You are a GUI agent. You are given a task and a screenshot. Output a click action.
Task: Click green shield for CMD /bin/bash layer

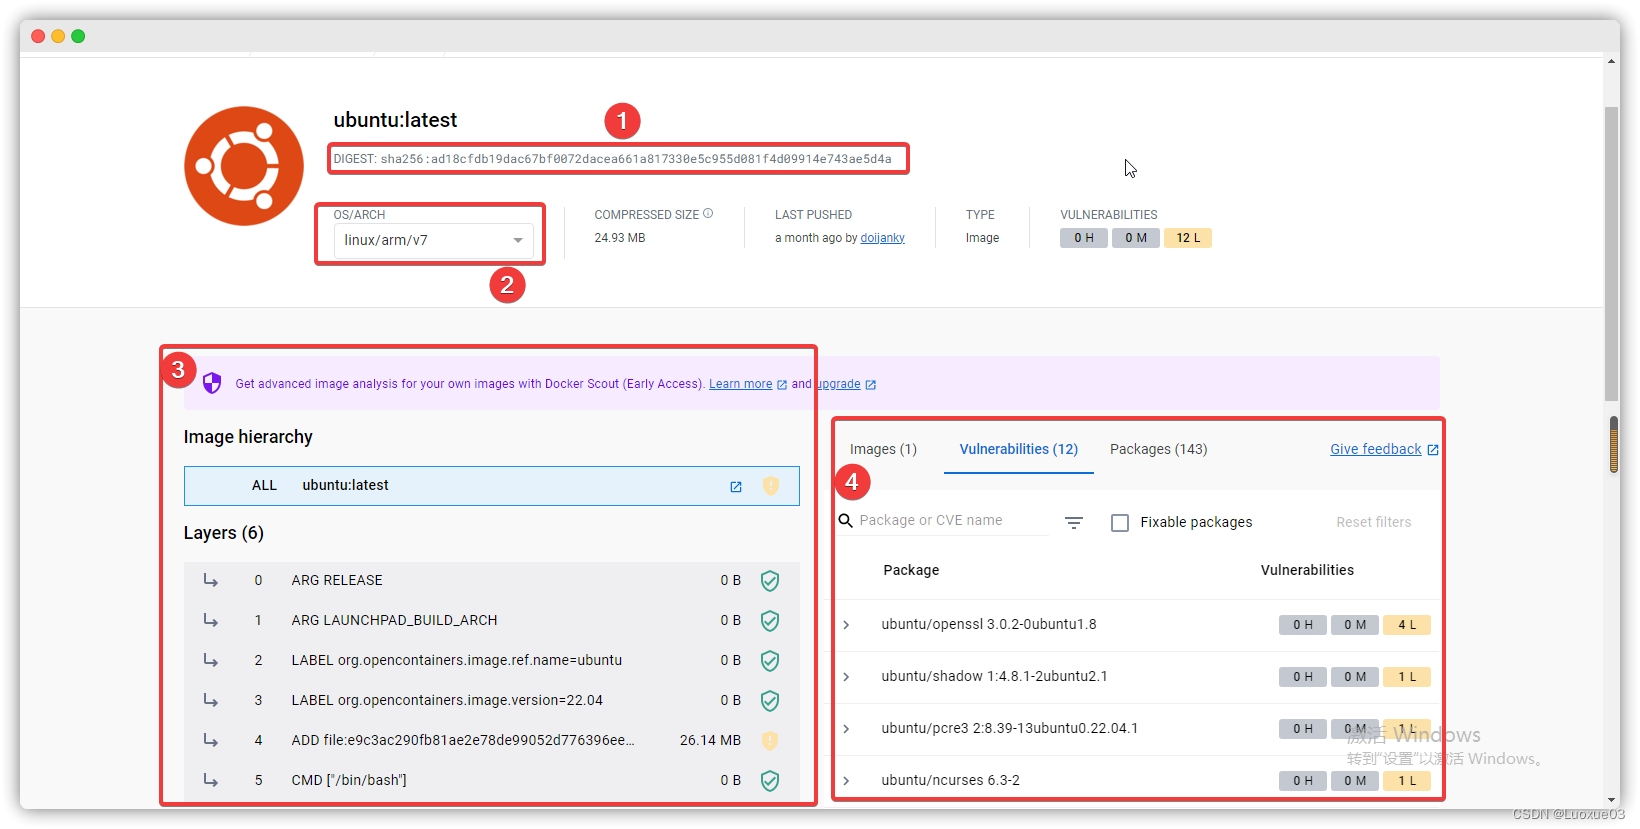770,781
